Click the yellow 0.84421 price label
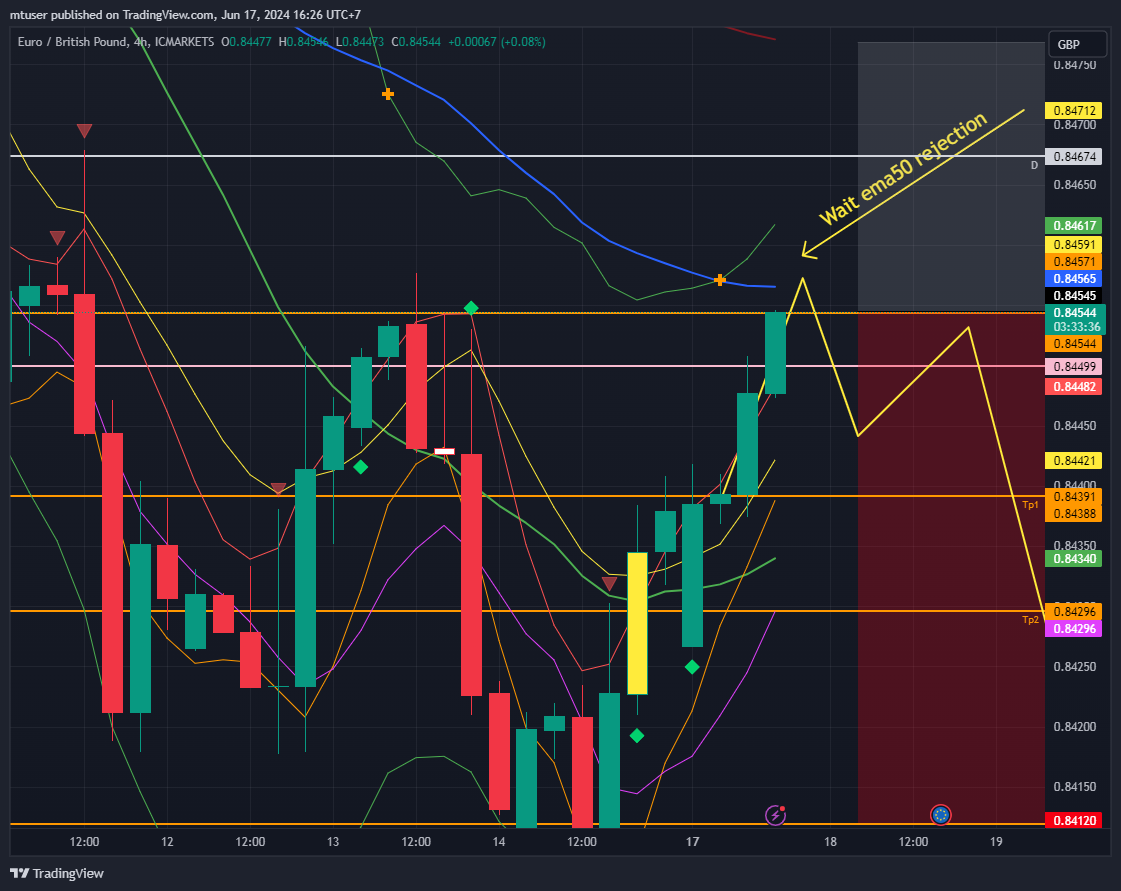This screenshot has height=891, width=1121. click(x=1074, y=460)
